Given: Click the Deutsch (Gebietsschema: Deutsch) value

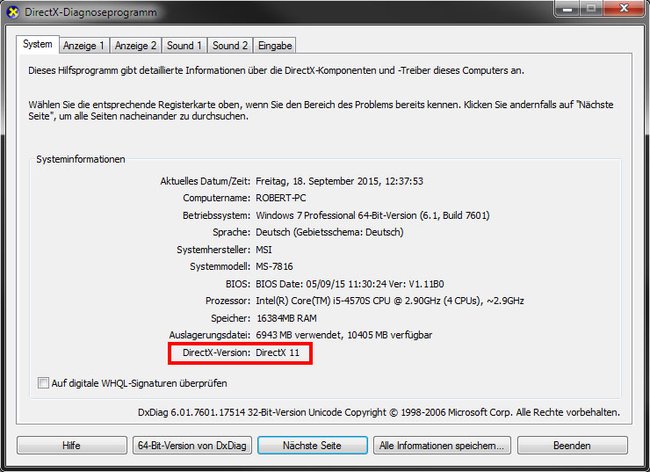Looking at the screenshot, I should coord(329,232).
